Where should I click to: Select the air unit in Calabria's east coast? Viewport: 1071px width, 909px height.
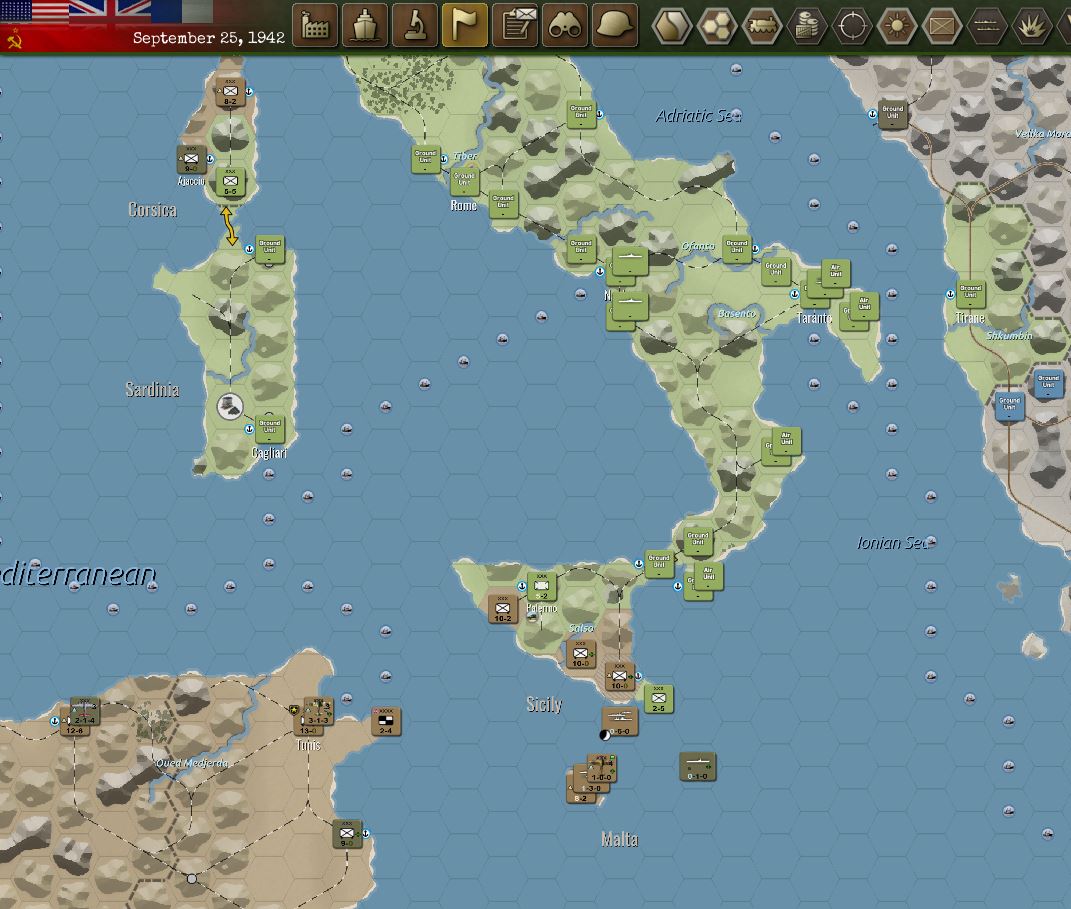click(786, 441)
